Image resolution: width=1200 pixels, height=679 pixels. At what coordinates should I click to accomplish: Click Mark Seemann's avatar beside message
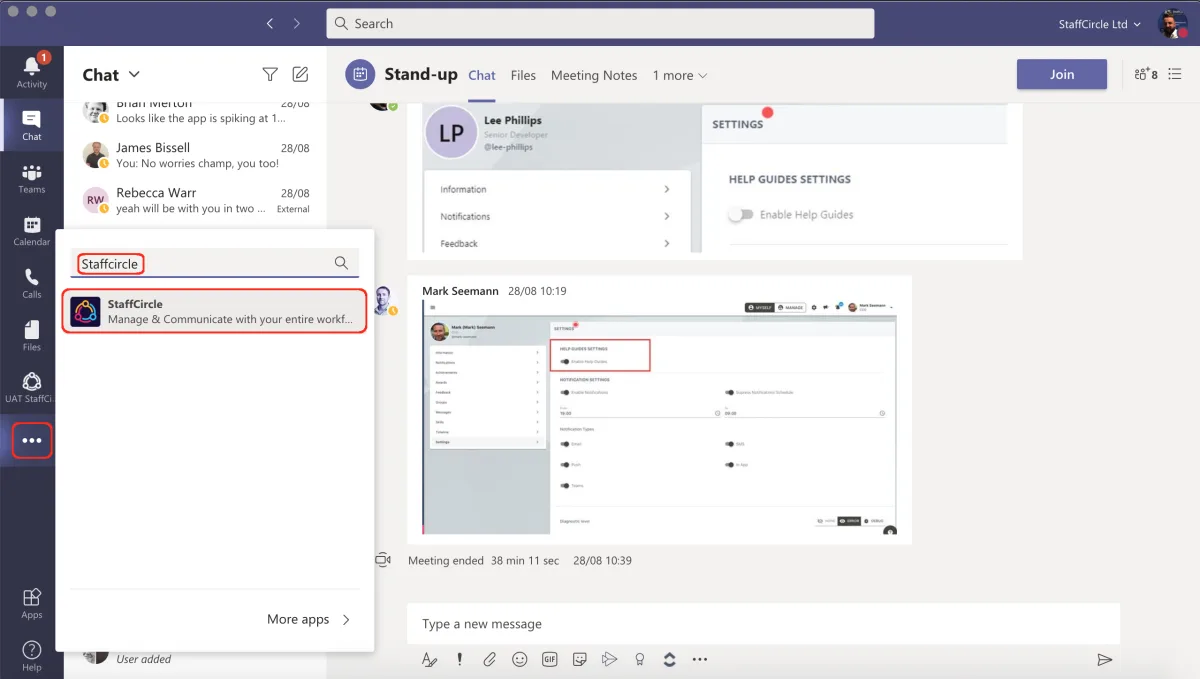coord(385,299)
